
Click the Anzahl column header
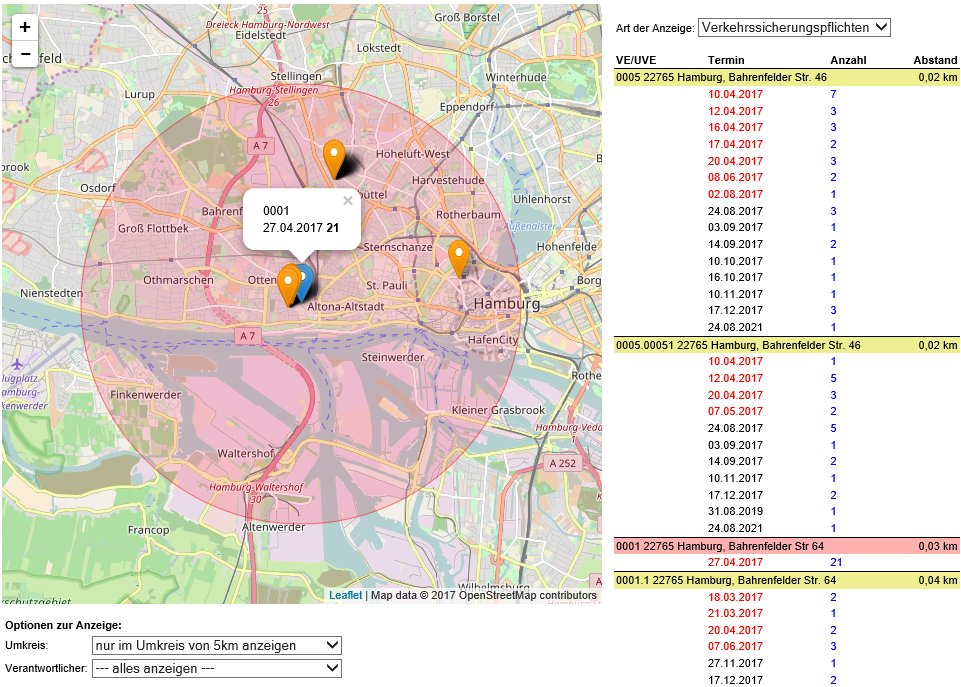pos(848,60)
